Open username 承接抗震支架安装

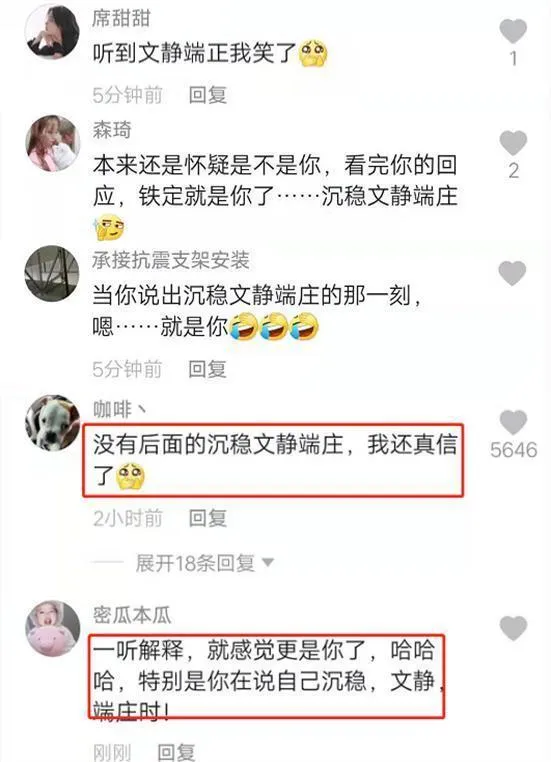pyautogui.click(x=171, y=260)
